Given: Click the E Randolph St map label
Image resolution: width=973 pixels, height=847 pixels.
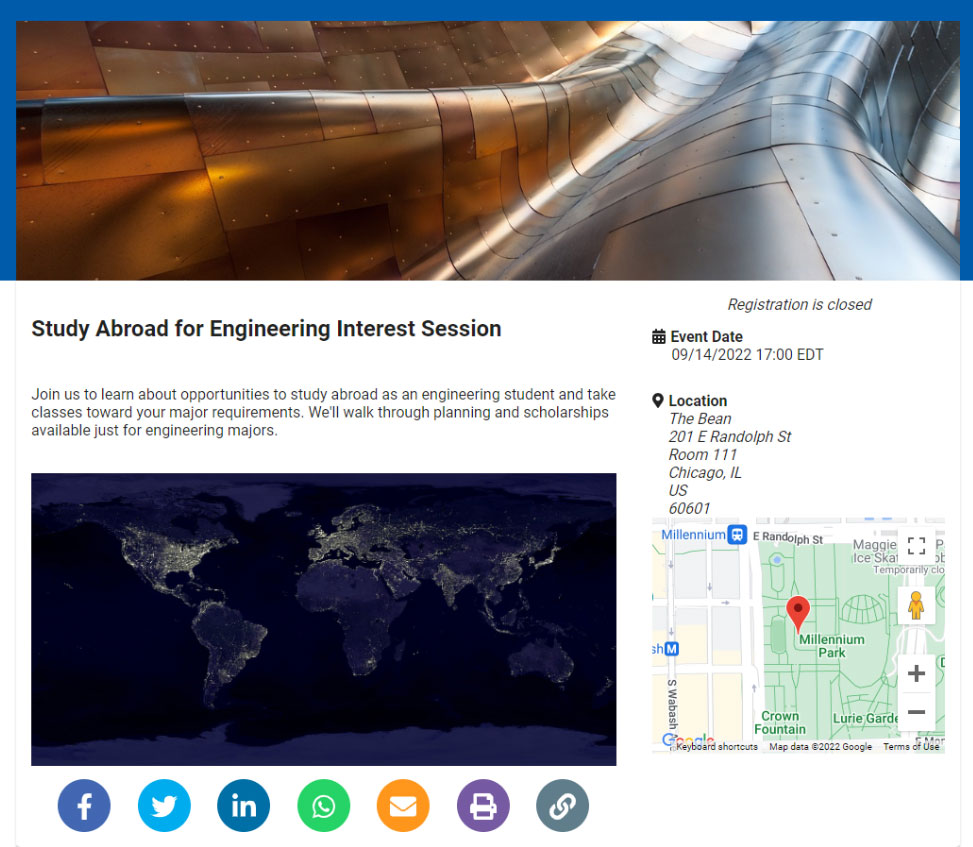Looking at the screenshot, I should click(x=787, y=537).
